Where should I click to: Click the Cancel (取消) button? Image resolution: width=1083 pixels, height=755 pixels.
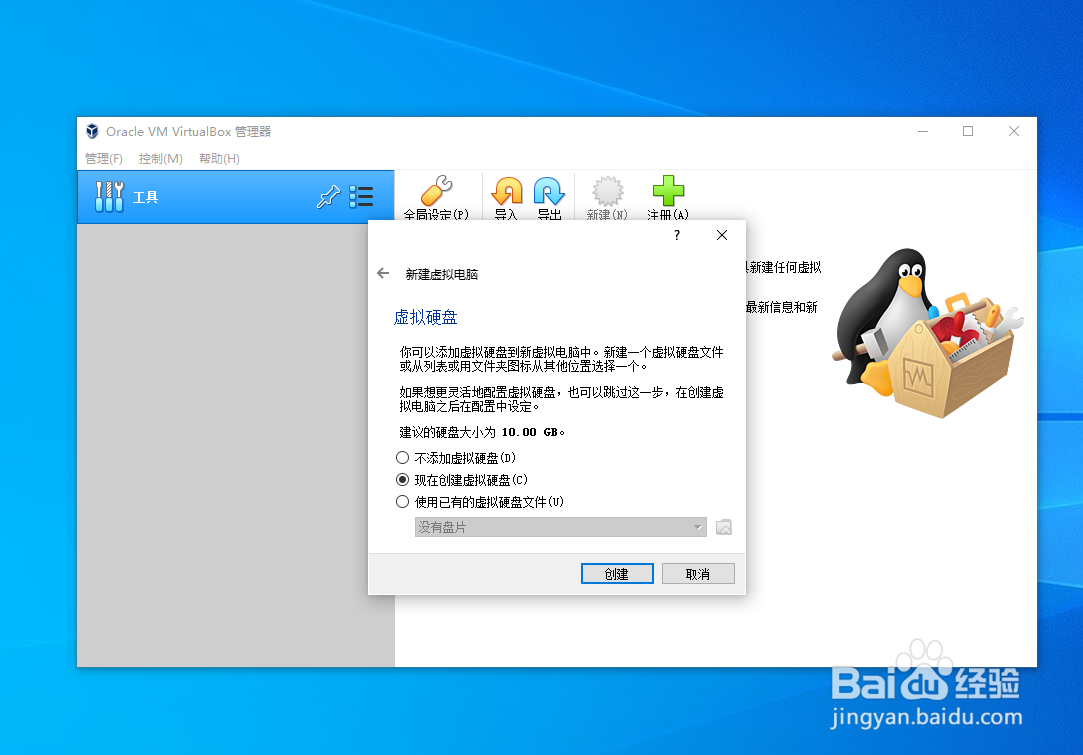(698, 574)
